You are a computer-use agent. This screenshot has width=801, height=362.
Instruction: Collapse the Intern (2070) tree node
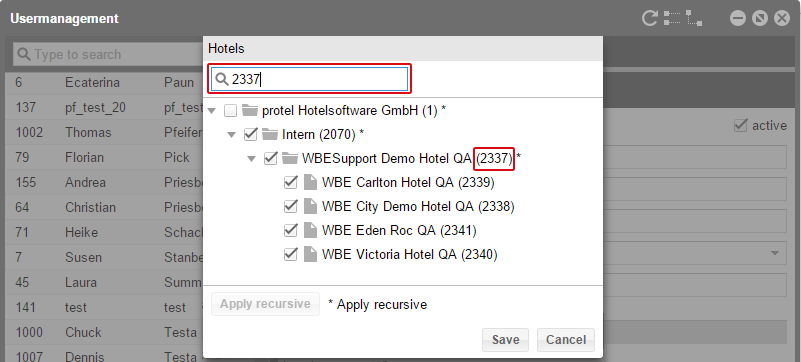[x=232, y=135]
